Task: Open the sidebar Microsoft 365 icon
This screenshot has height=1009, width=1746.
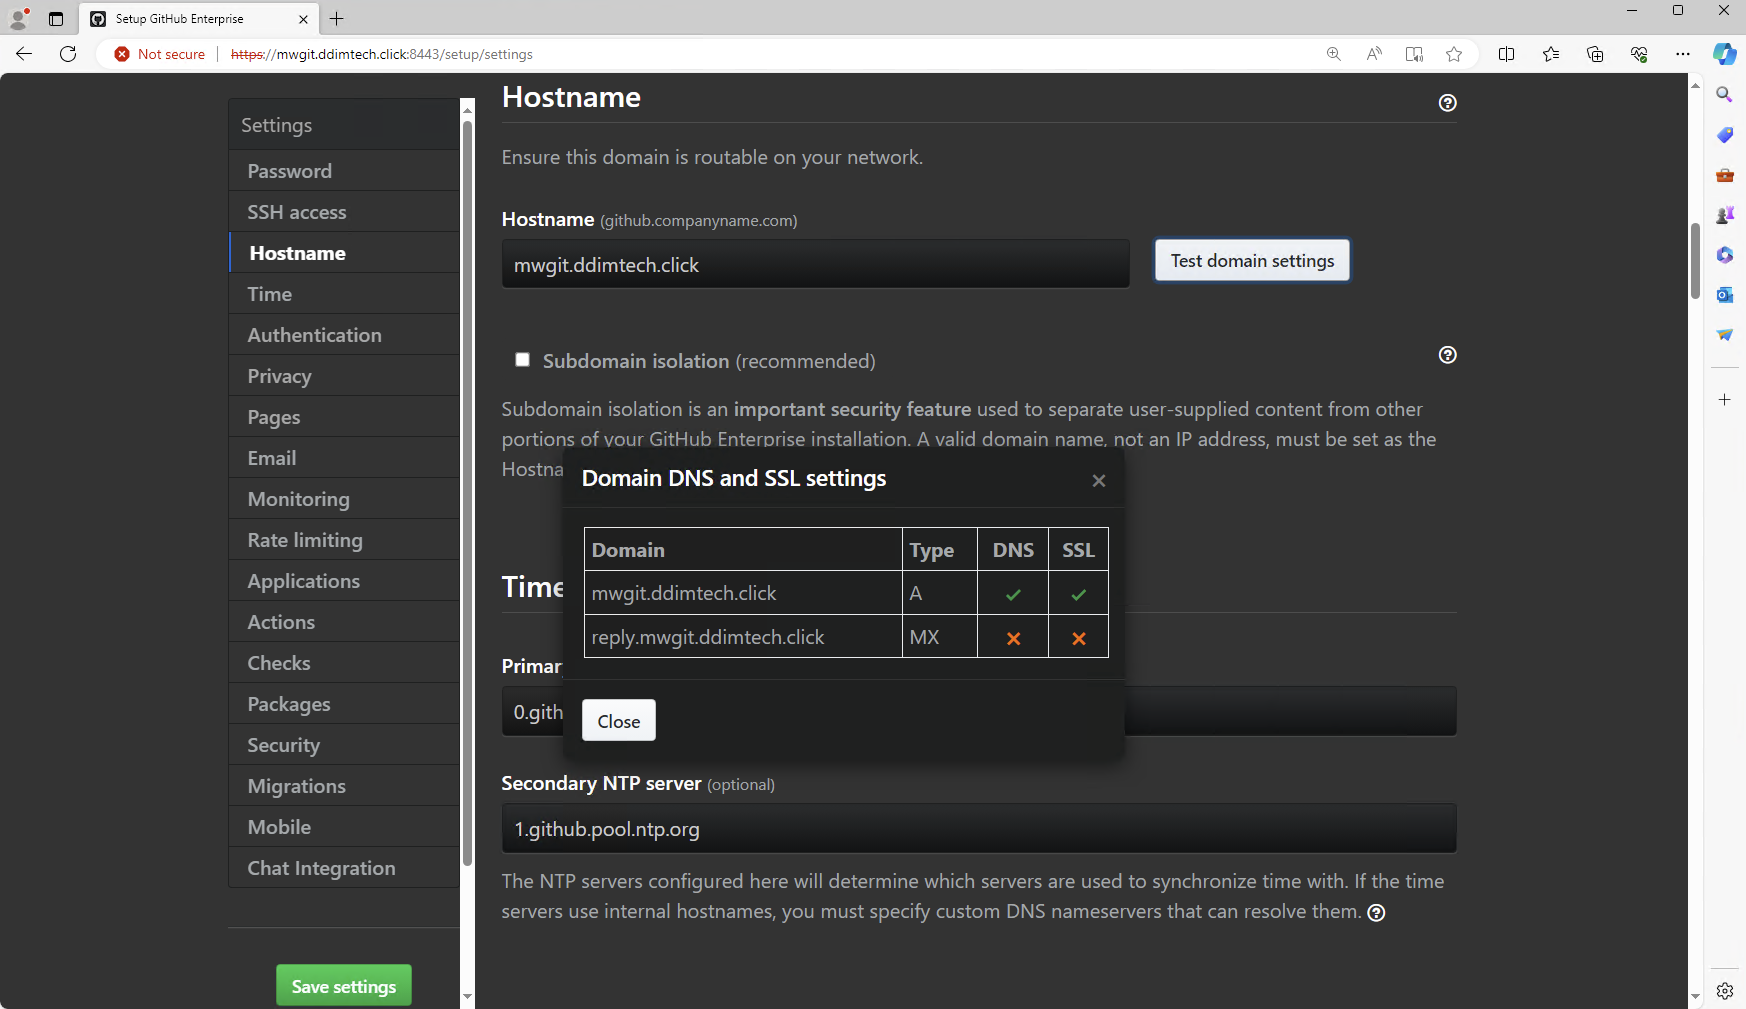Action: pos(1724,255)
